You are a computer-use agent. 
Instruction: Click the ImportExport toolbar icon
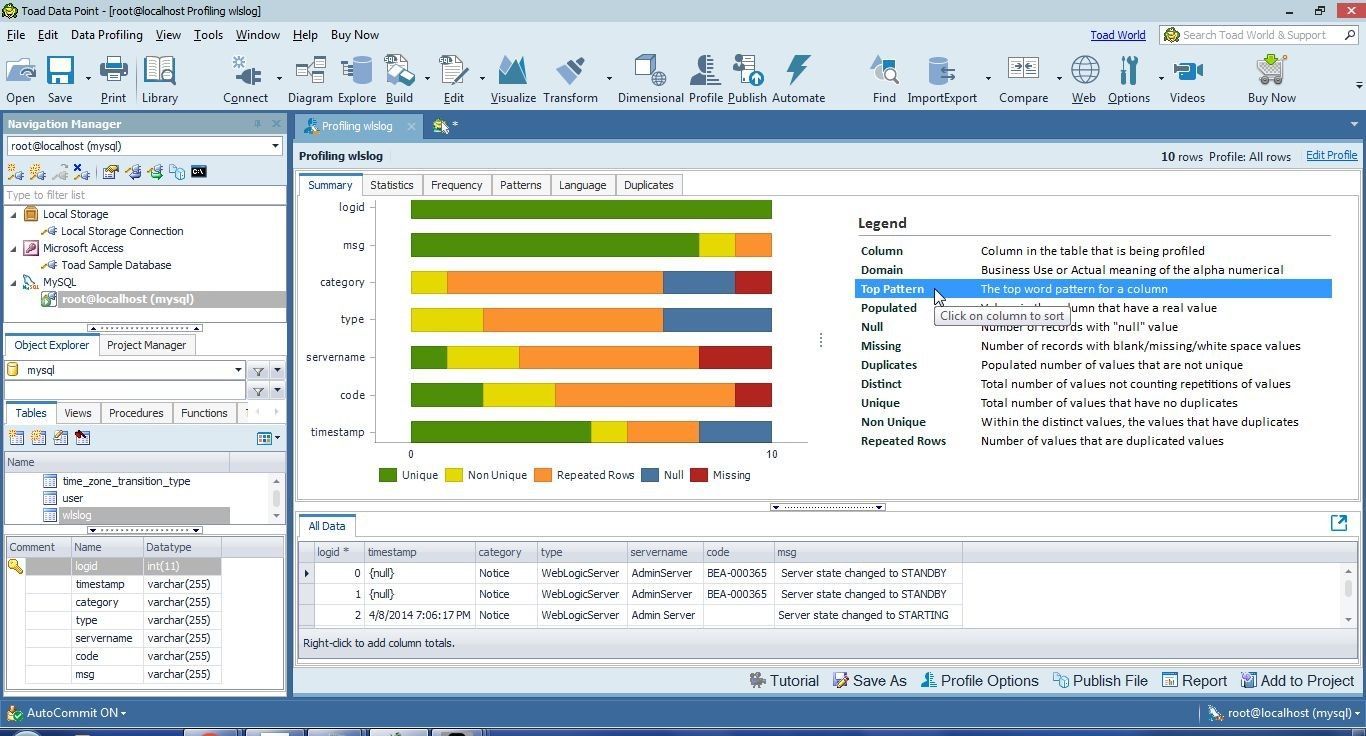tap(941, 71)
